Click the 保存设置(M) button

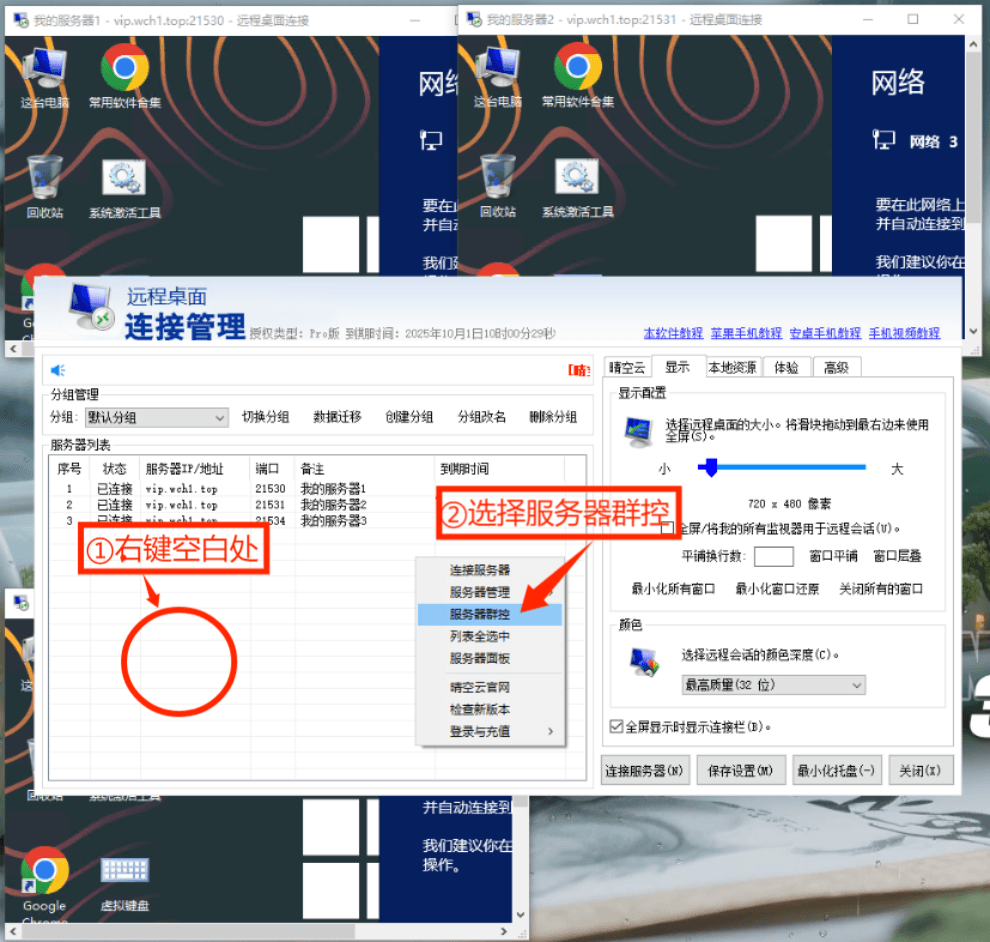click(x=739, y=771)
